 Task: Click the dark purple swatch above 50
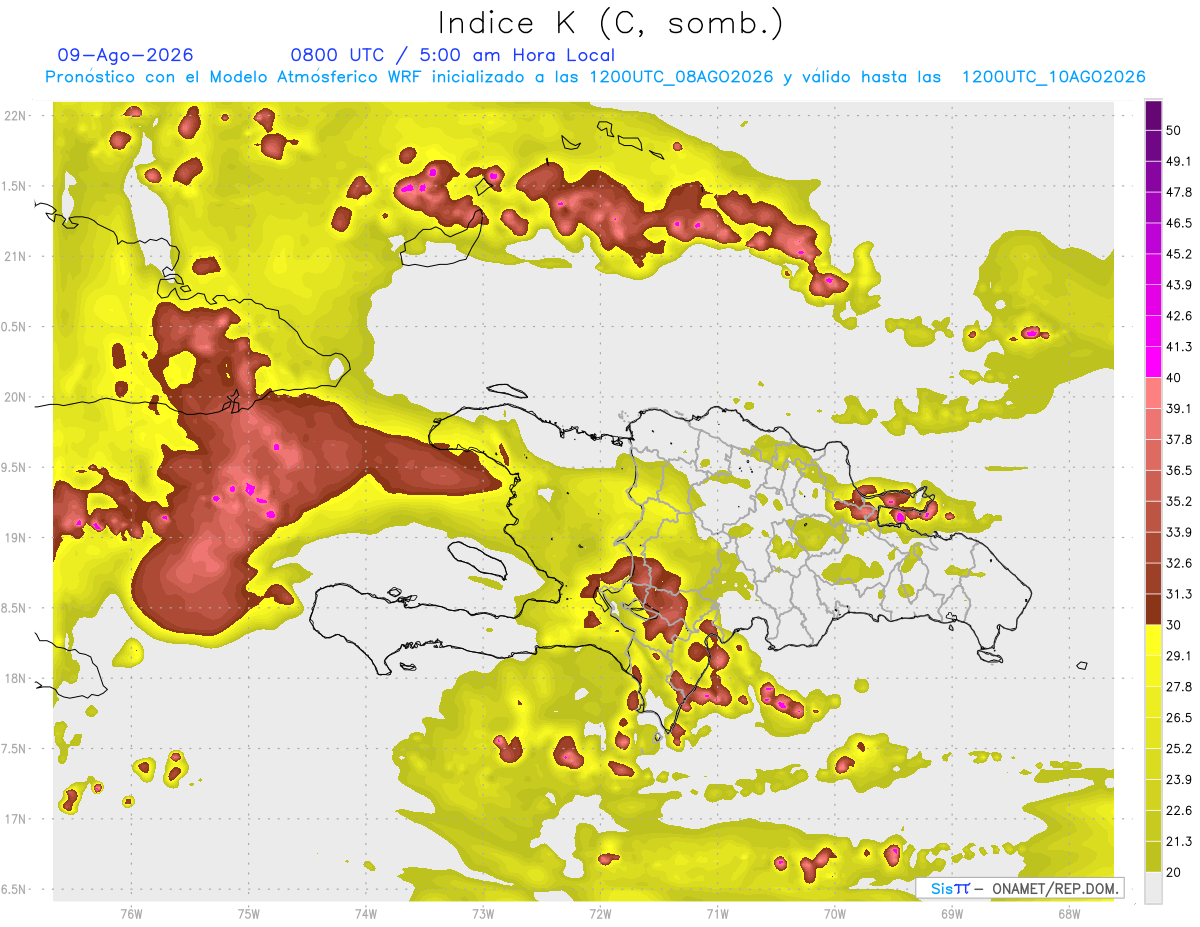(x=1153, y=115)
